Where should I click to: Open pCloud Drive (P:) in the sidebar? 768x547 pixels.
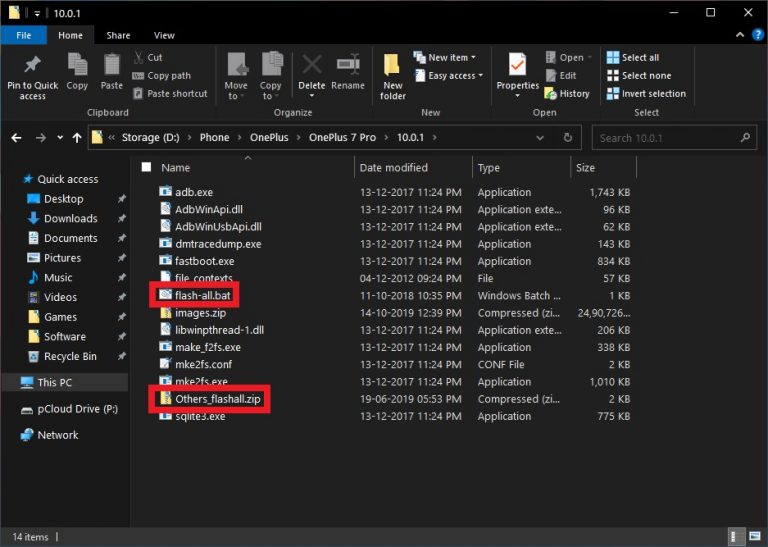point(77,409)
